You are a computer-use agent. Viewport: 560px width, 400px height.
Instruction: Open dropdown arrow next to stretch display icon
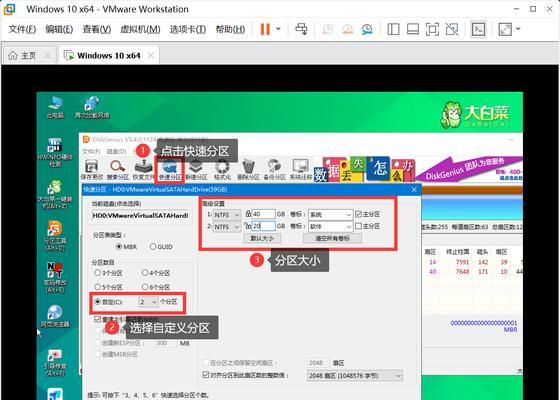click(518, 29)
